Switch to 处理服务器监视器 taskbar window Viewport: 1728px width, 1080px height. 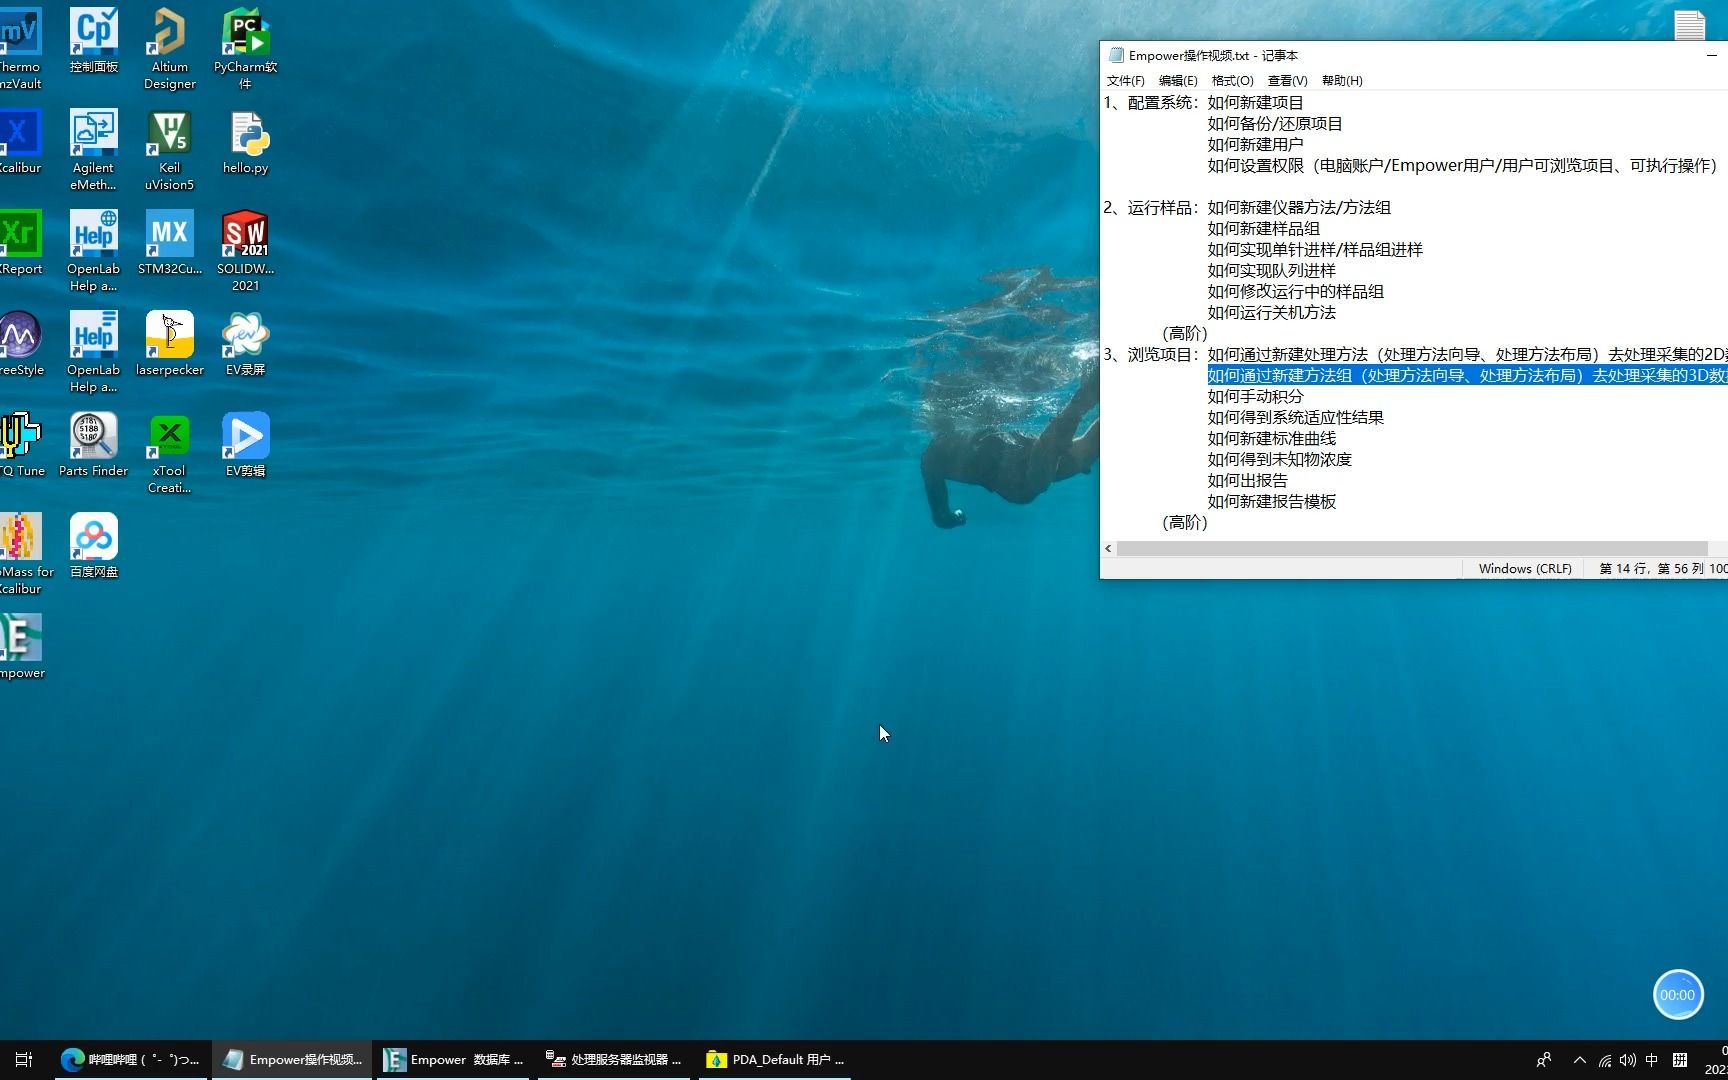pyautogui.click(x=614, y=1060)
